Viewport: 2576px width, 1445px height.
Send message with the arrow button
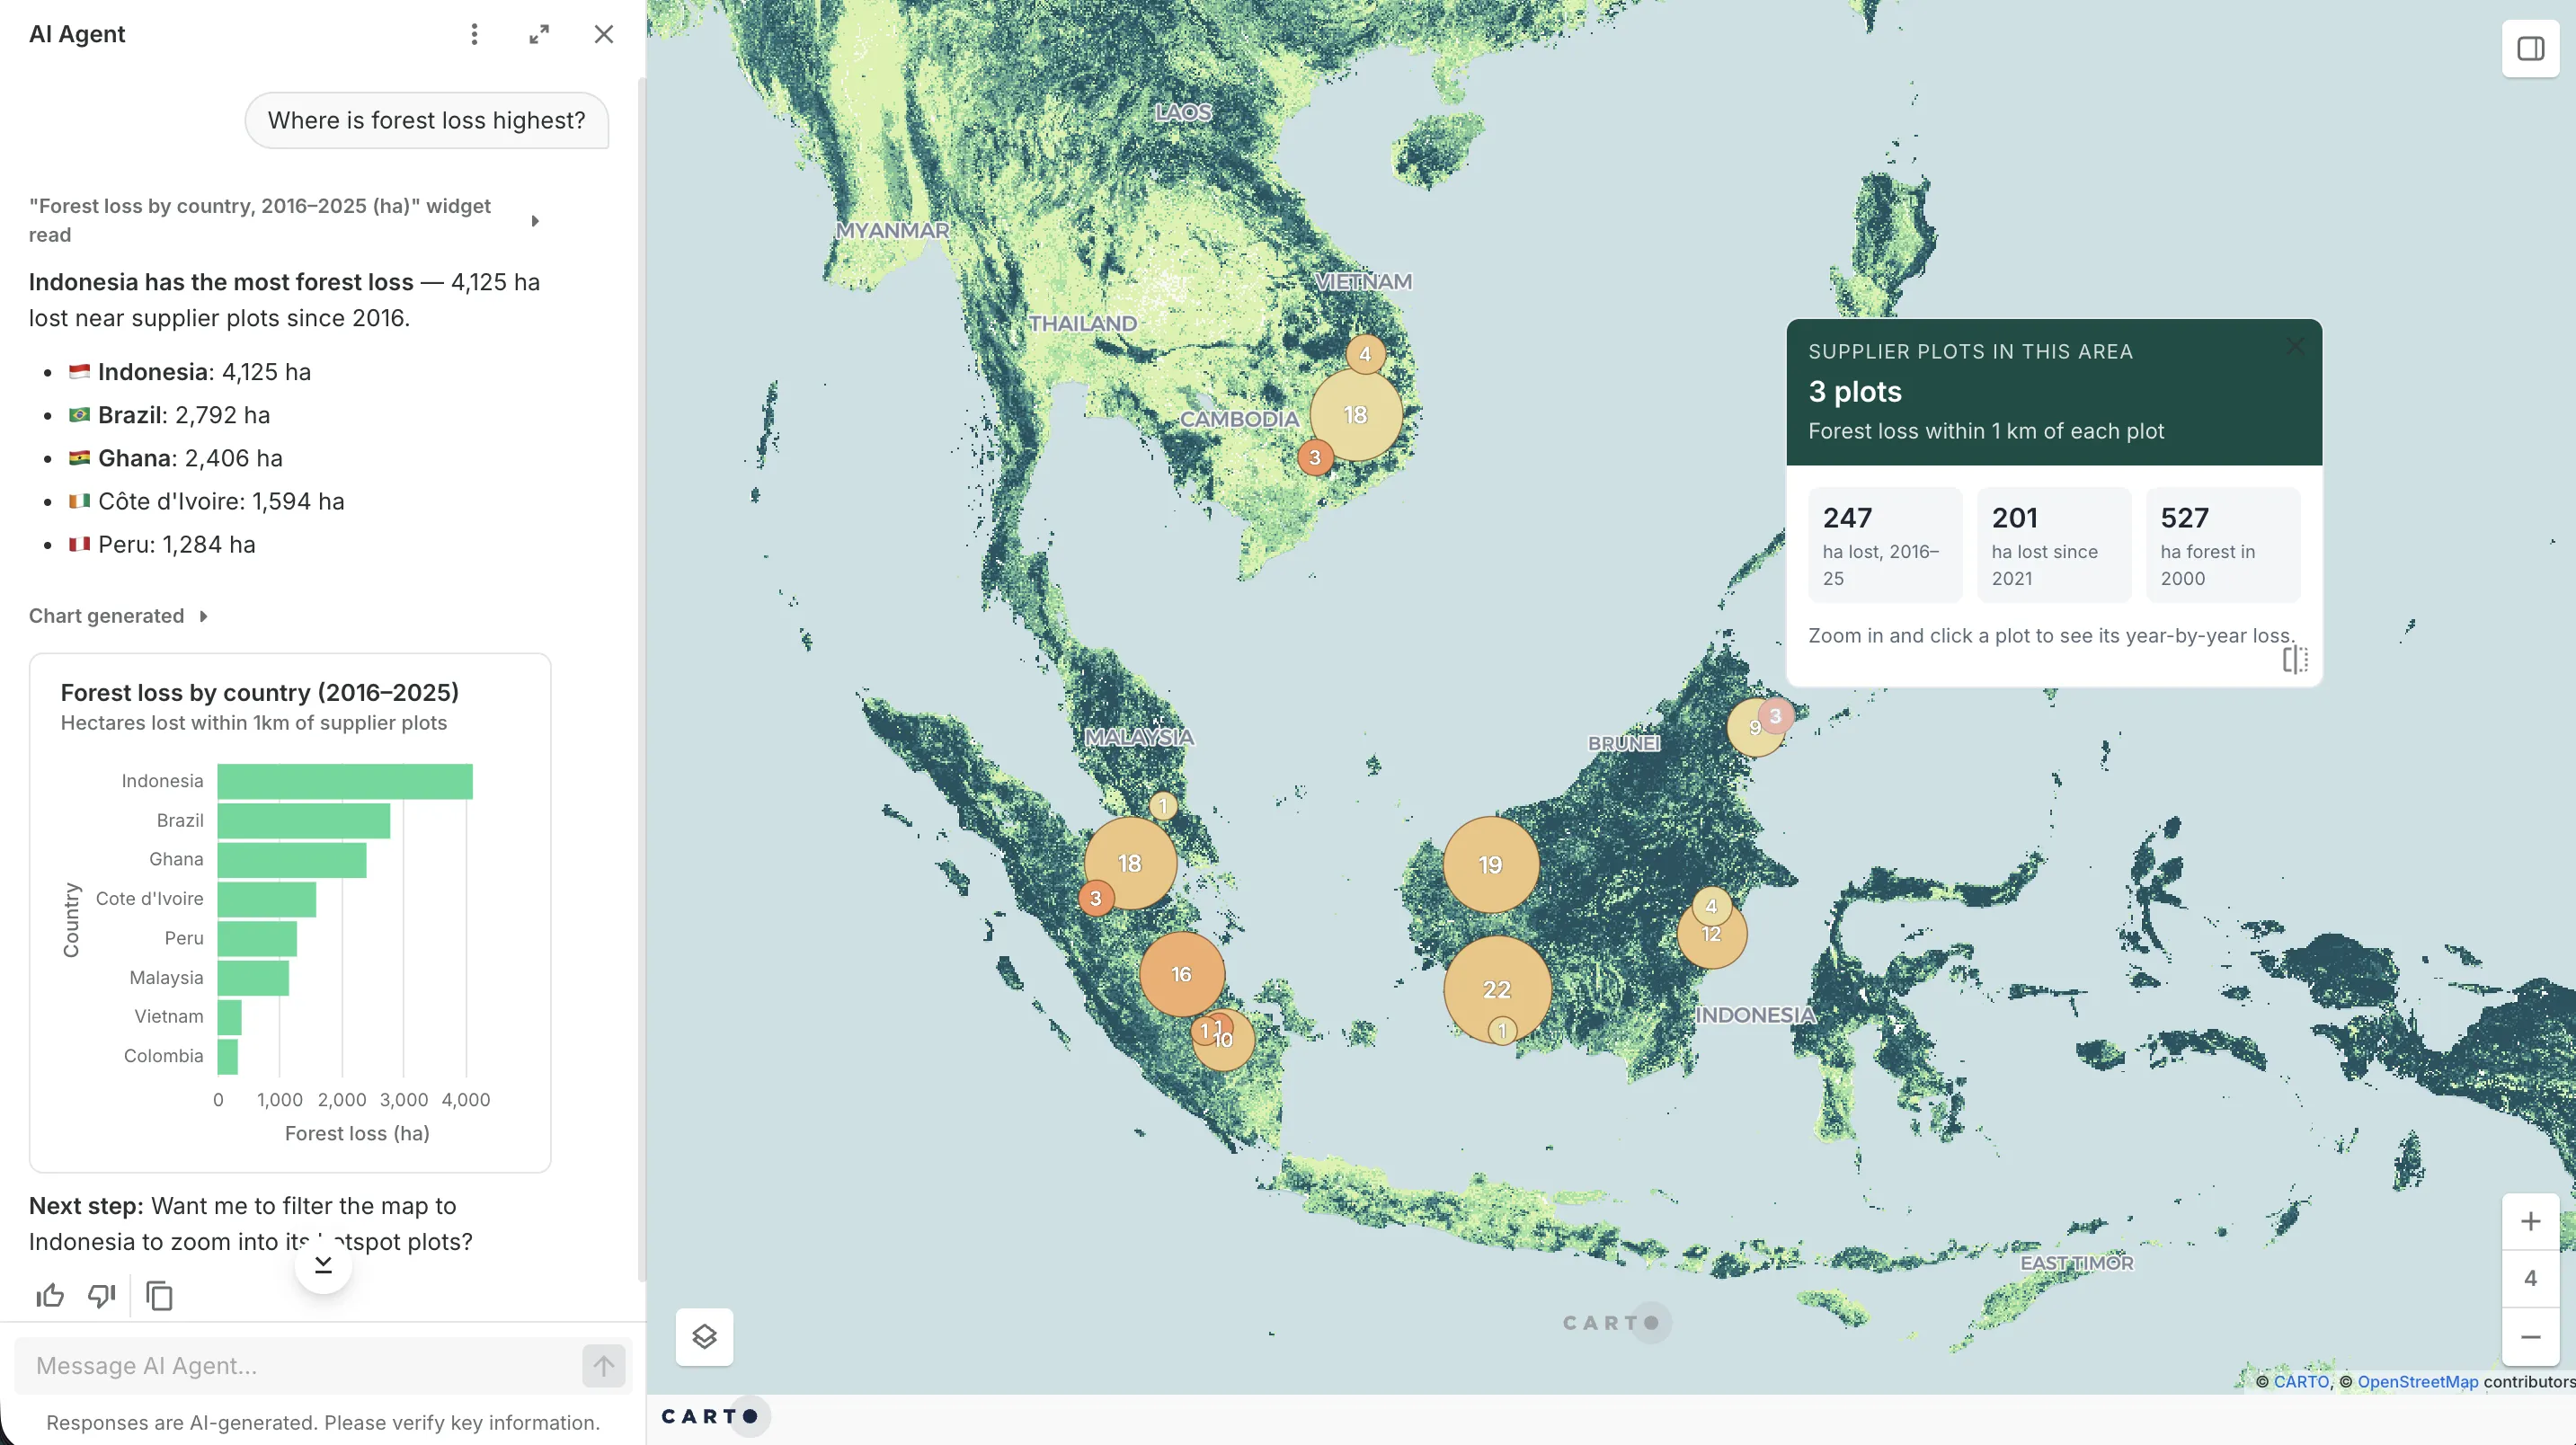point(604,1366)
